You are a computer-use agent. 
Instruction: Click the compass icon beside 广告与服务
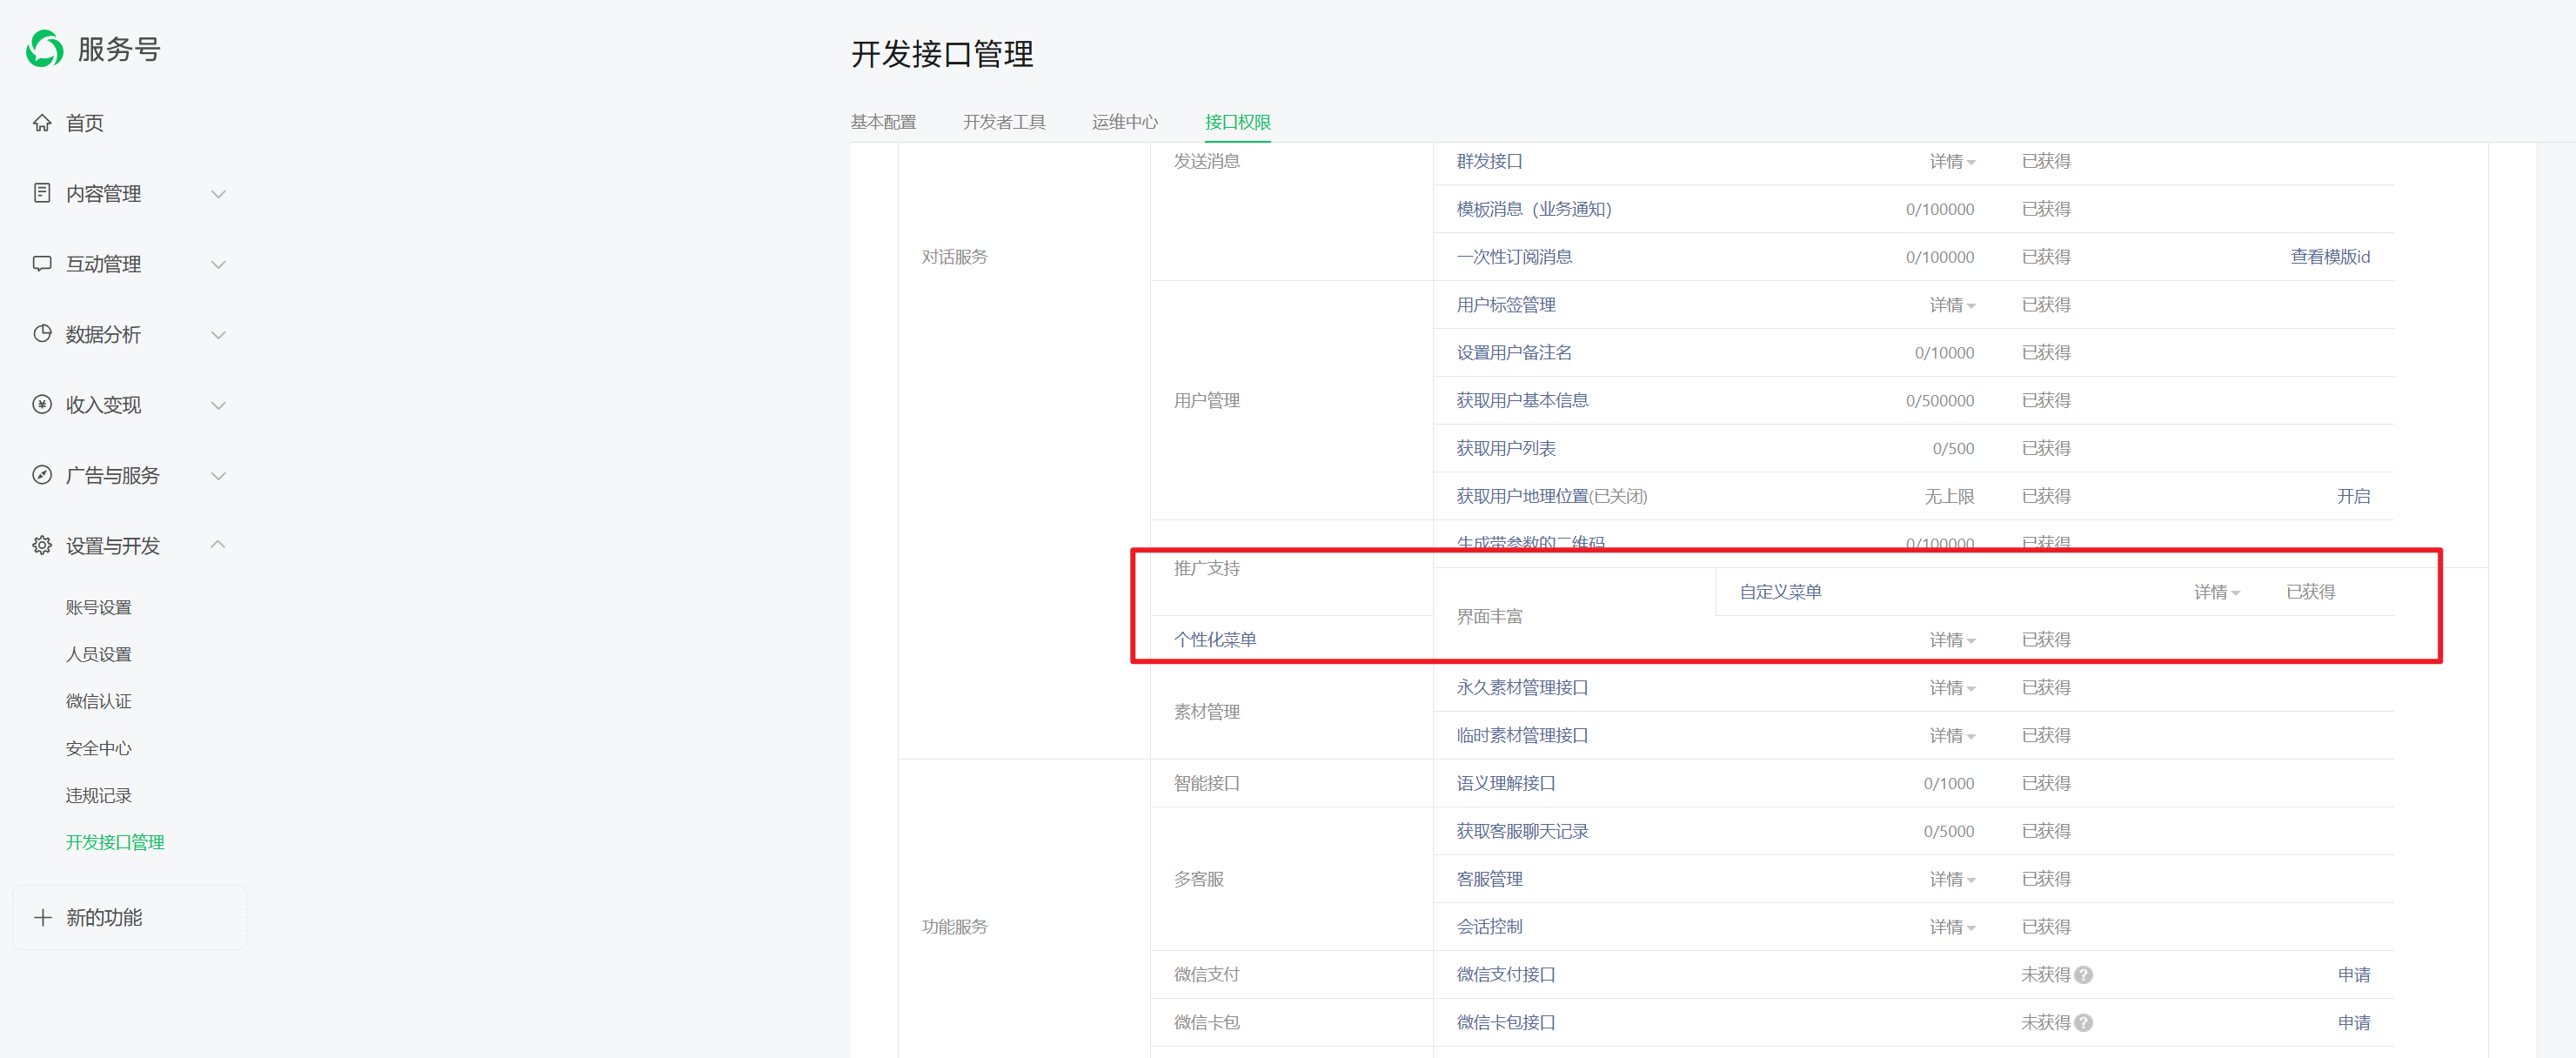pos(42,475)
